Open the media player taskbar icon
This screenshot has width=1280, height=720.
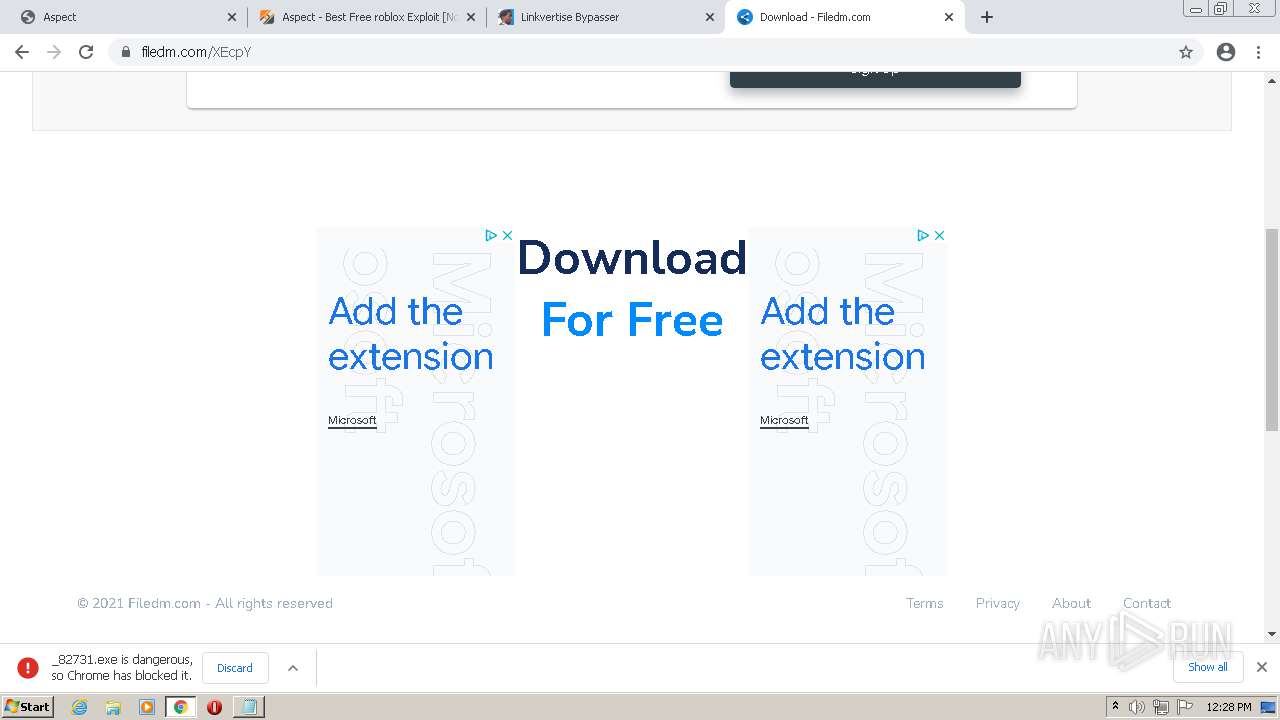pos(147,707)
